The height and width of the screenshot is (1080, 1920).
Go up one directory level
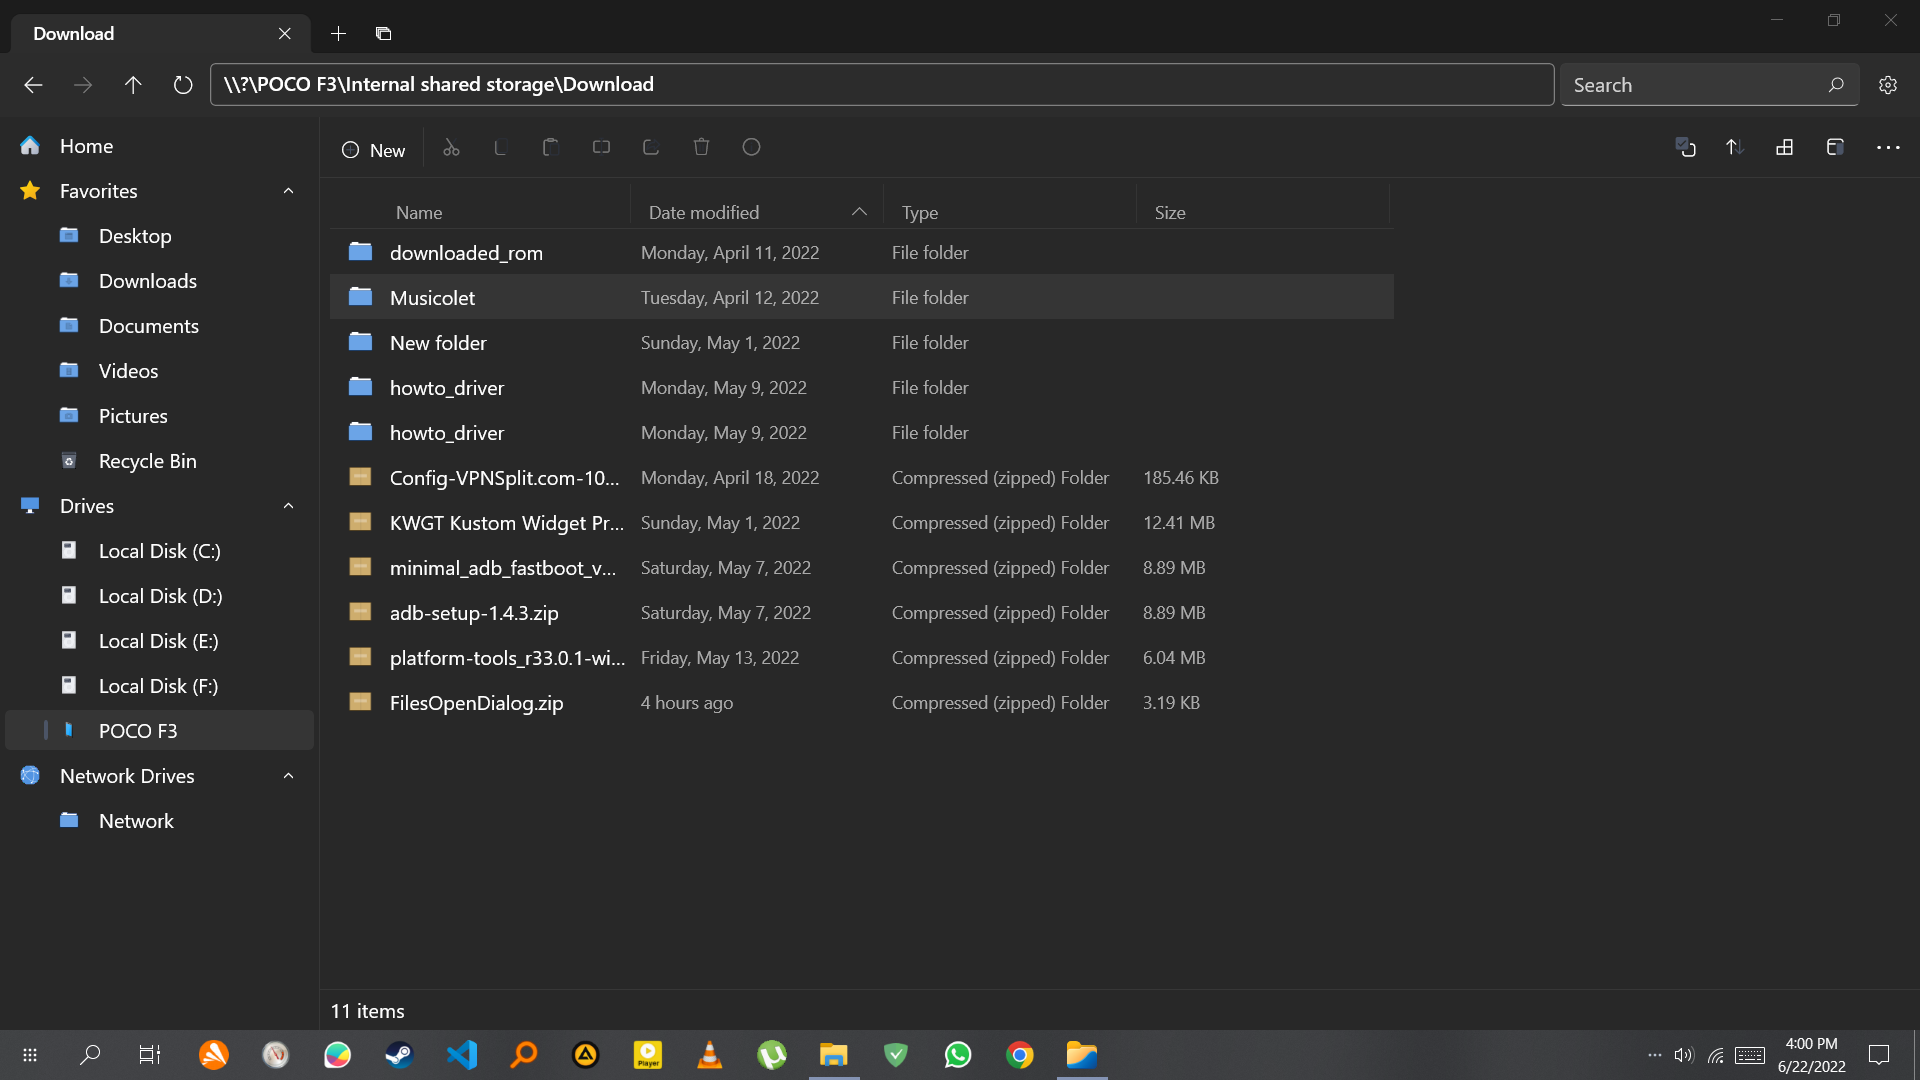132,85
